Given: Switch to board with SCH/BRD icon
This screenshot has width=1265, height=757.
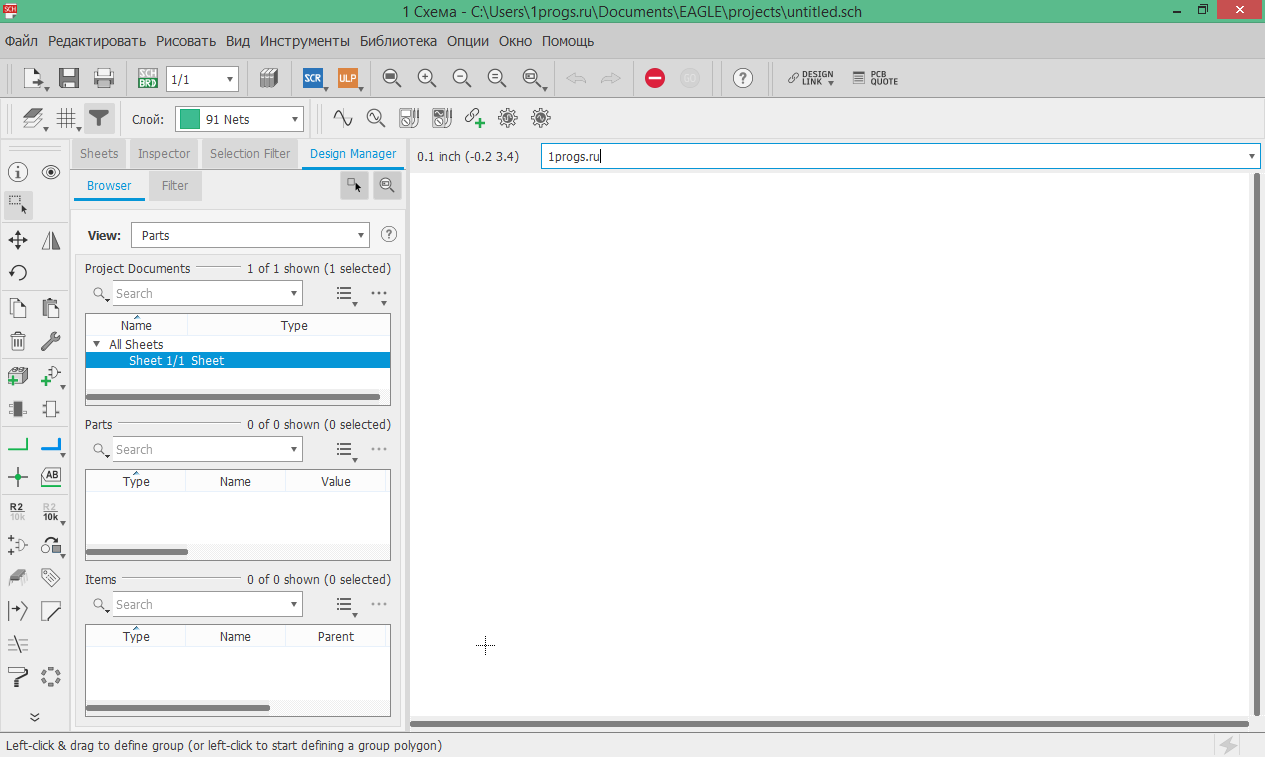Looking at the screenshot, I should pyautogui.click(x=147, y=78).
